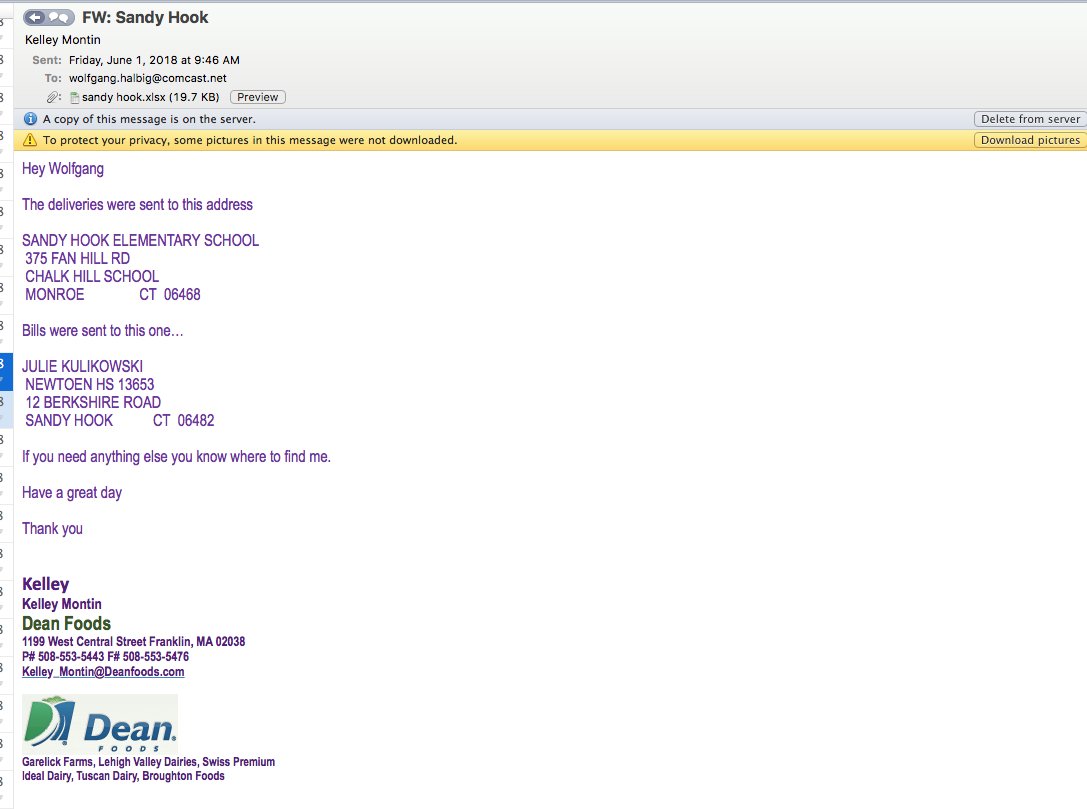Click the 1199 West Central Street address
The width and height of the screenshot is (1087, 809).
(x=134, y=641)
